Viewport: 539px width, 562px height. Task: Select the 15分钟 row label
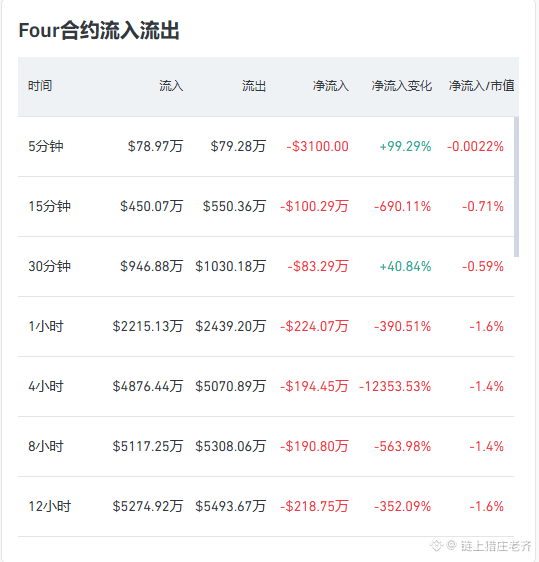click(x=49, y=206)
